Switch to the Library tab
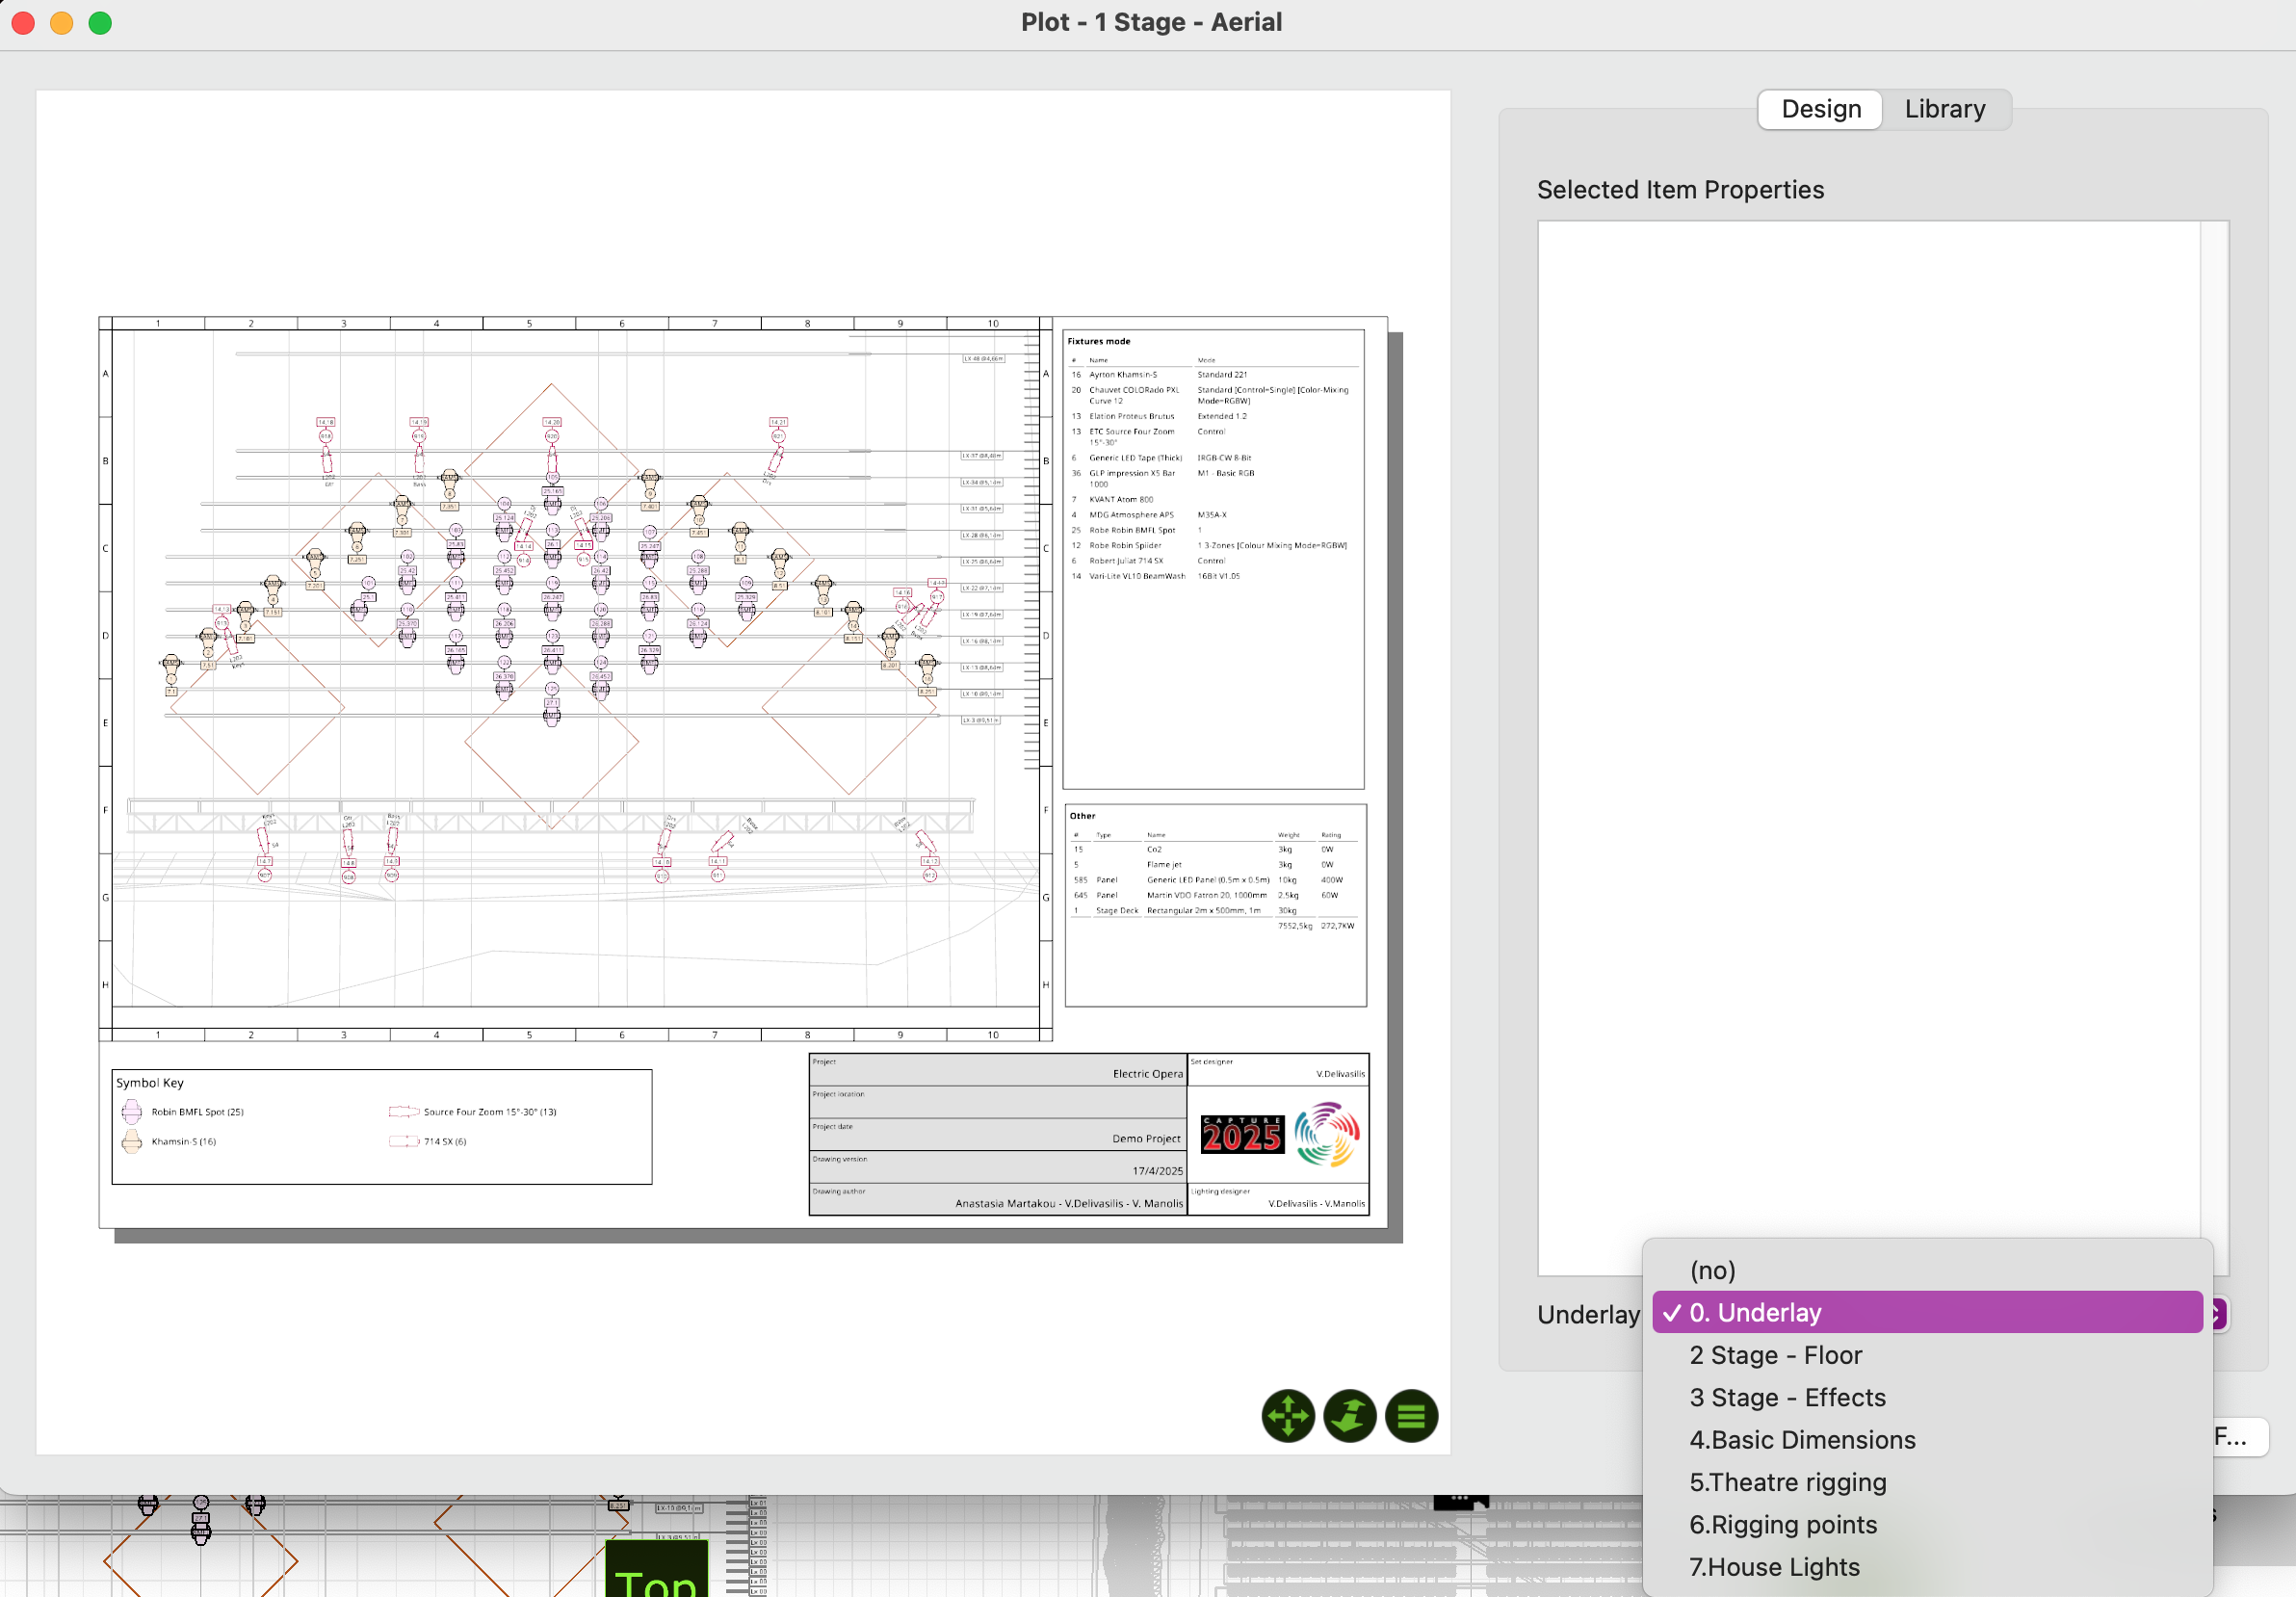The width and height of the screenshot is (2296, 1597). coord(1944,109)
